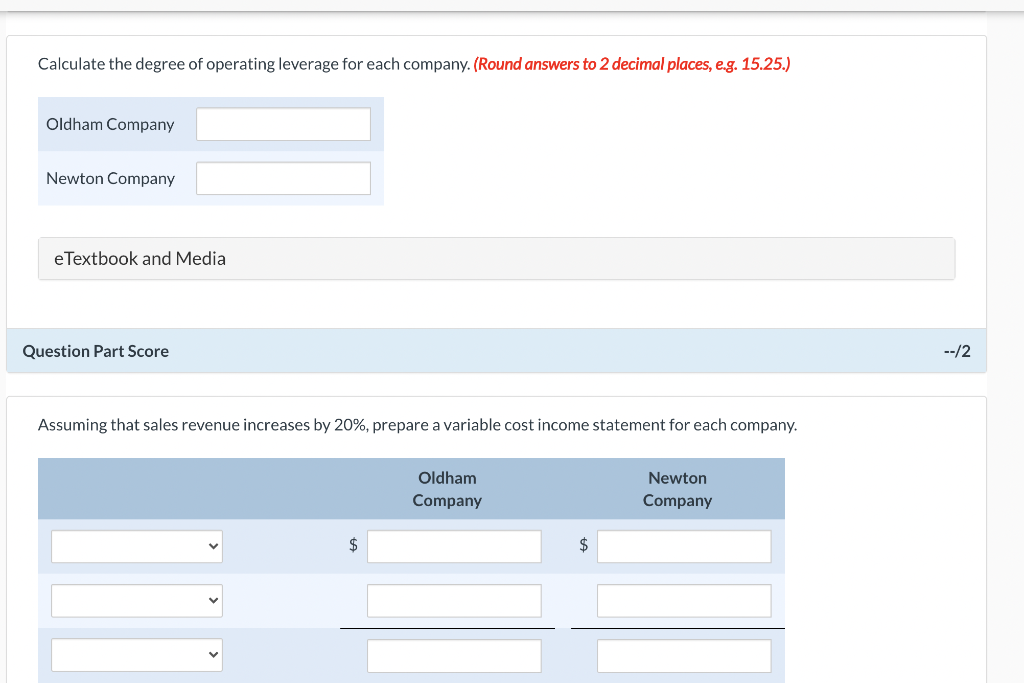Click third row Oldham Company amount field
1024x683 pixels.
[x=454, y=656]
